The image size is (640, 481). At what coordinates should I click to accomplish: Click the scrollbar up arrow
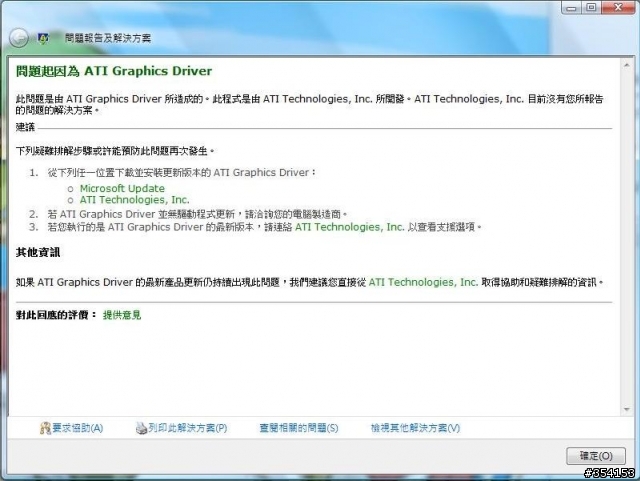click(627, 65)
